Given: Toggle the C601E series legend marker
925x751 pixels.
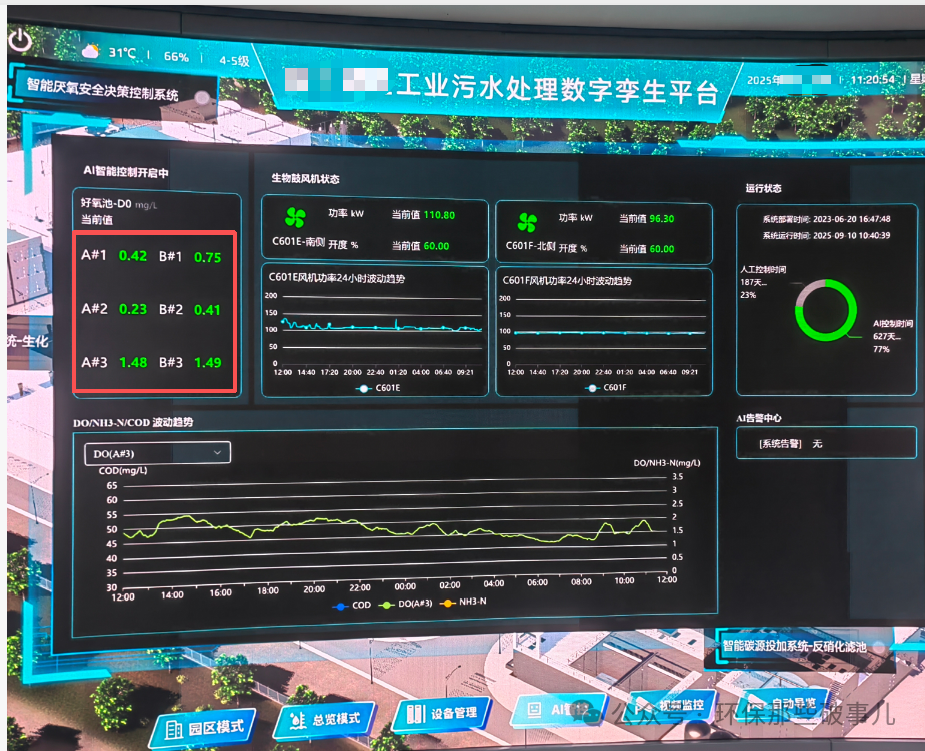Looking at the screenshot, I should click(x=363, y=388).
